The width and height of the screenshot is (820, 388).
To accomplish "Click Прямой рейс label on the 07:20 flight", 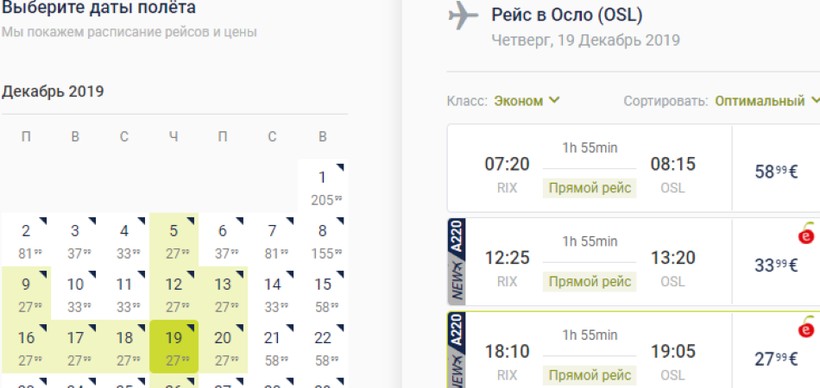I will point(589,188).
